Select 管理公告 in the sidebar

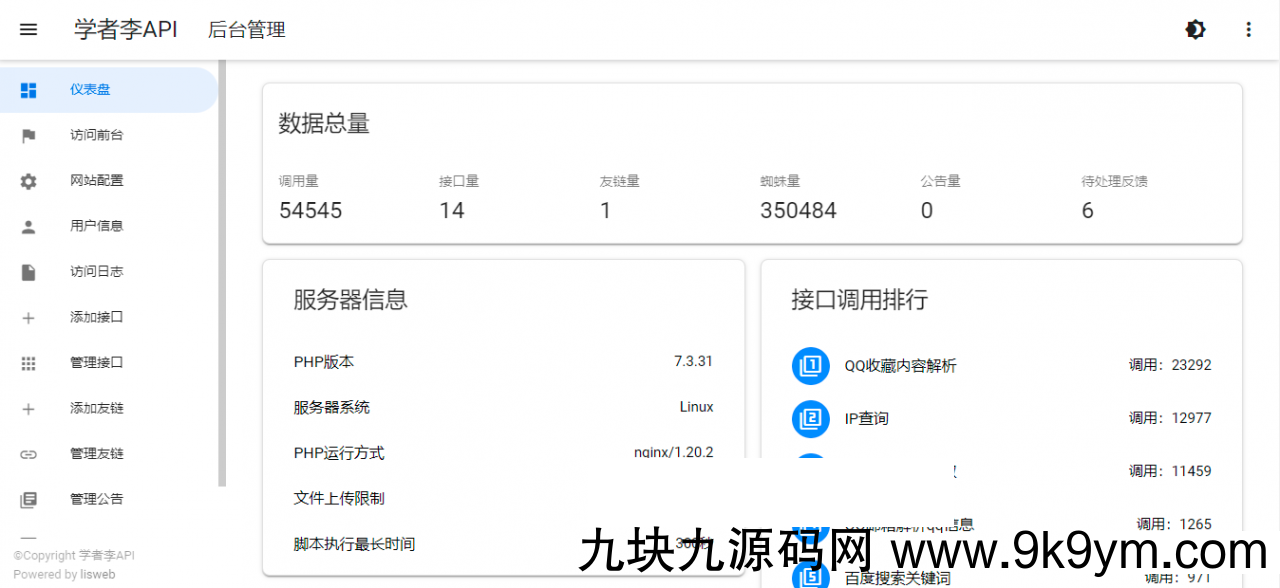click(x=97, y=499)
